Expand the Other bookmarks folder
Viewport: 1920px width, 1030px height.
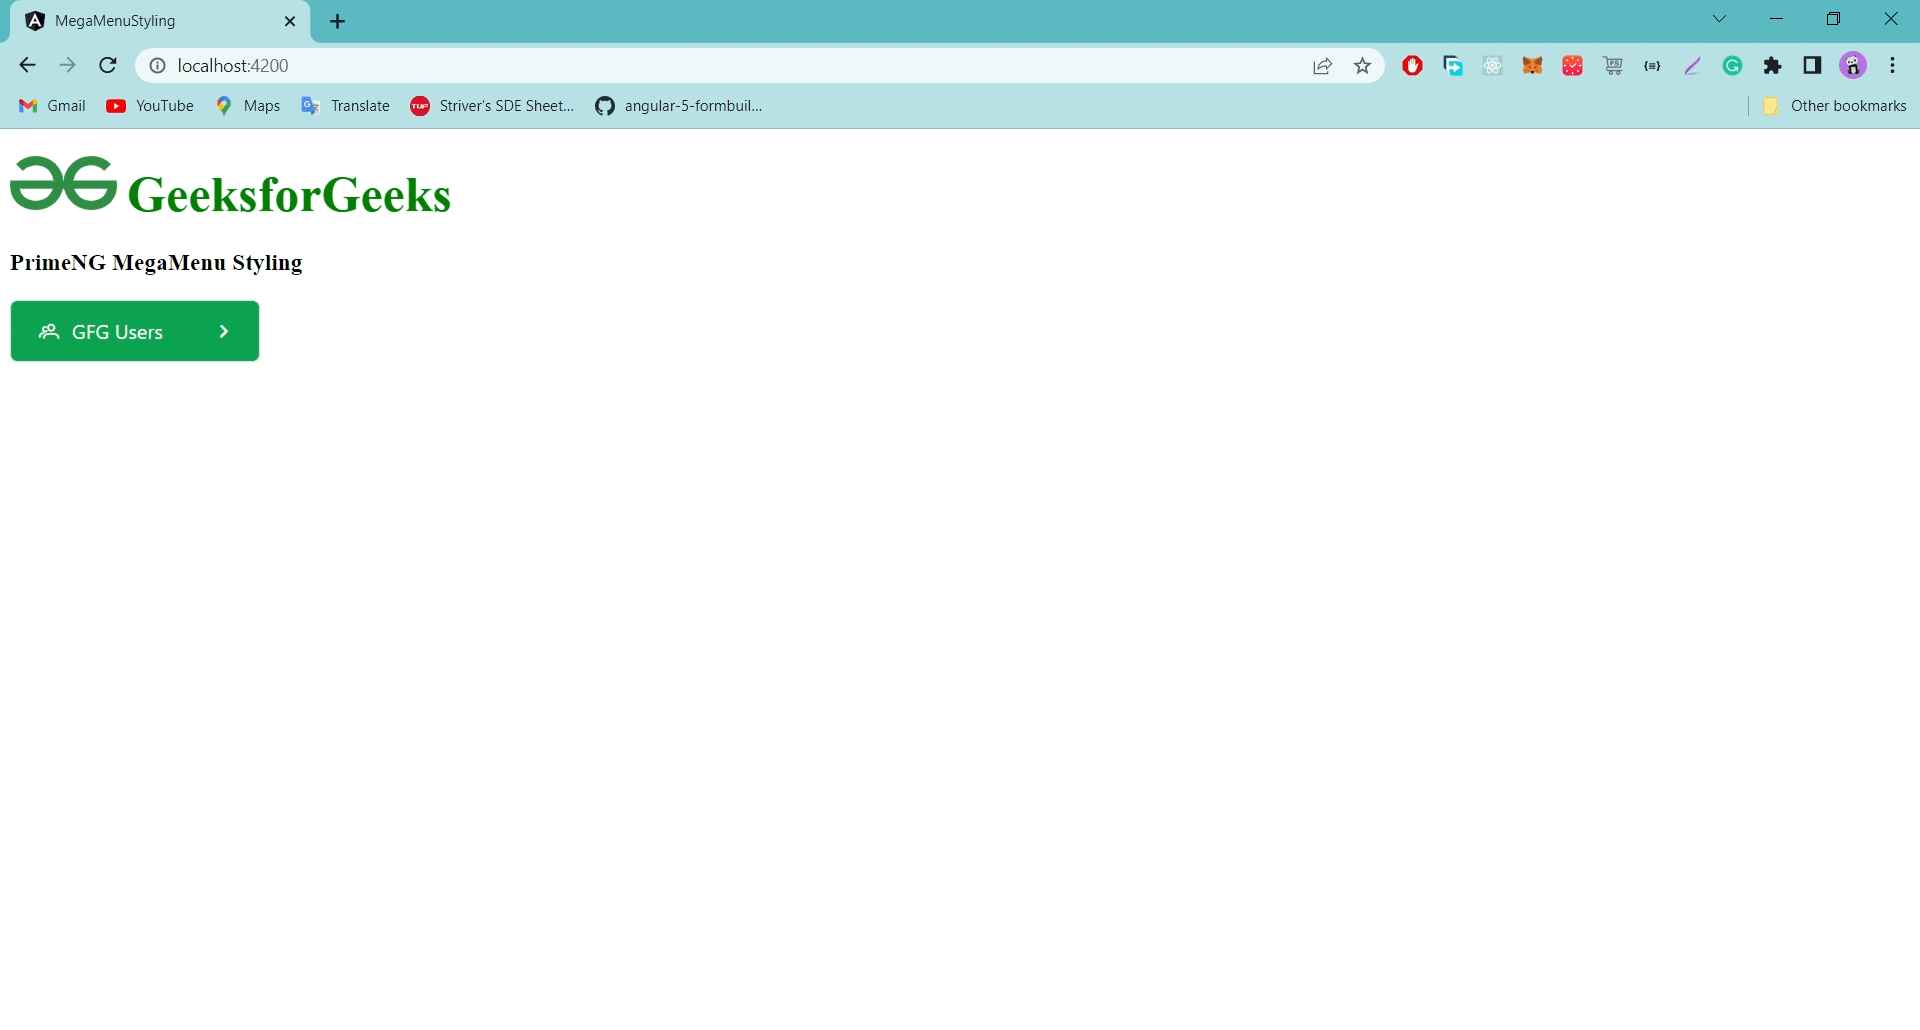(x=1834, y=106)
